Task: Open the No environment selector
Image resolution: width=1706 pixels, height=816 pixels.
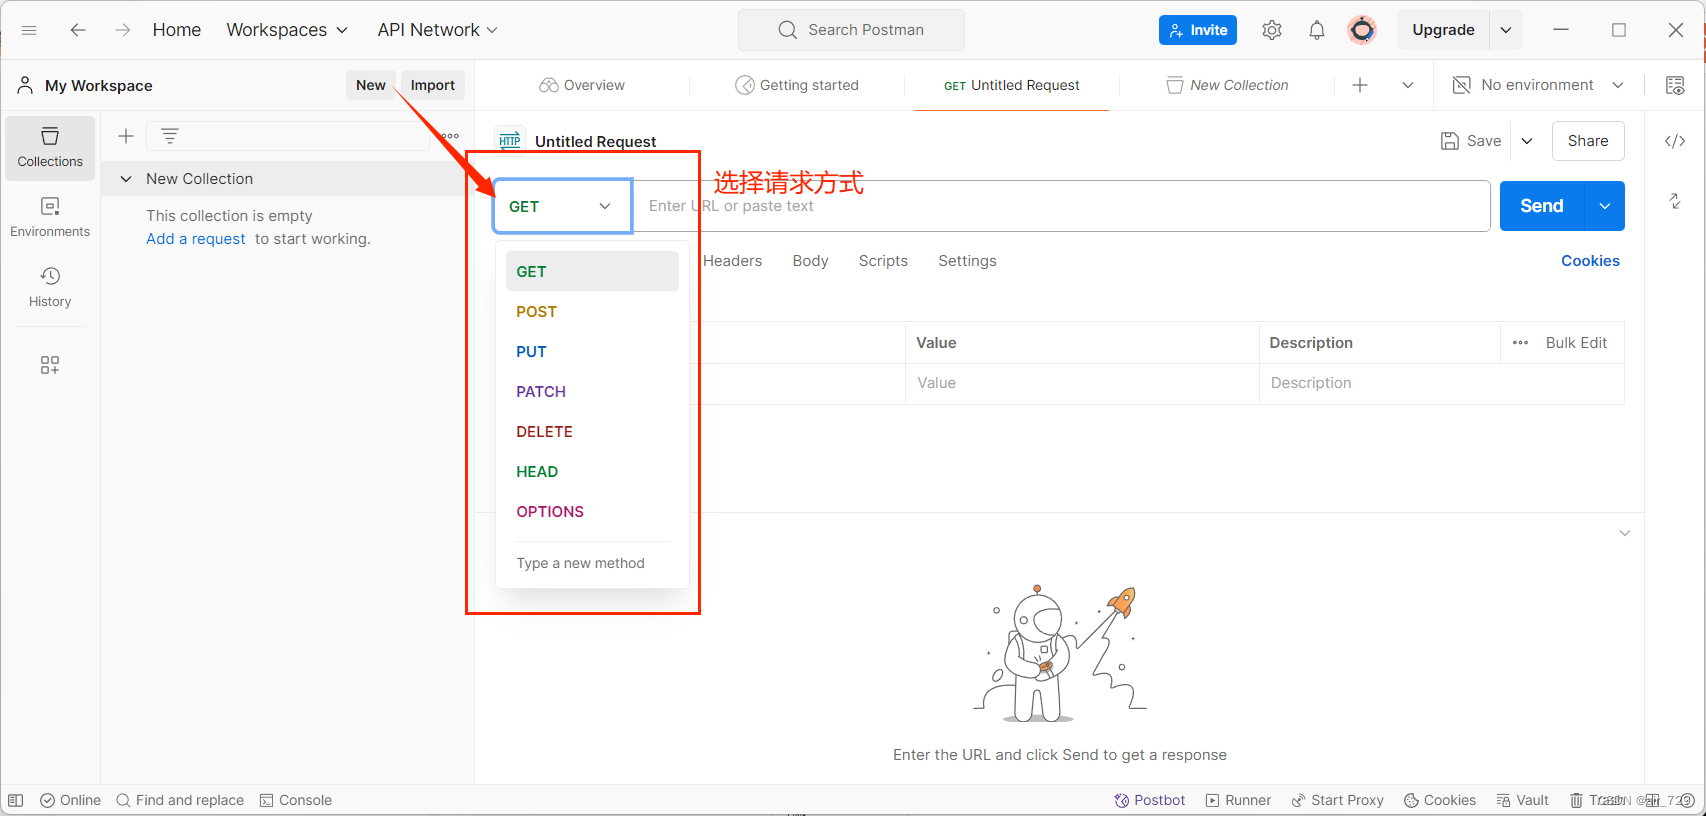Action: pyautogui.click(x=1537, y=85)
